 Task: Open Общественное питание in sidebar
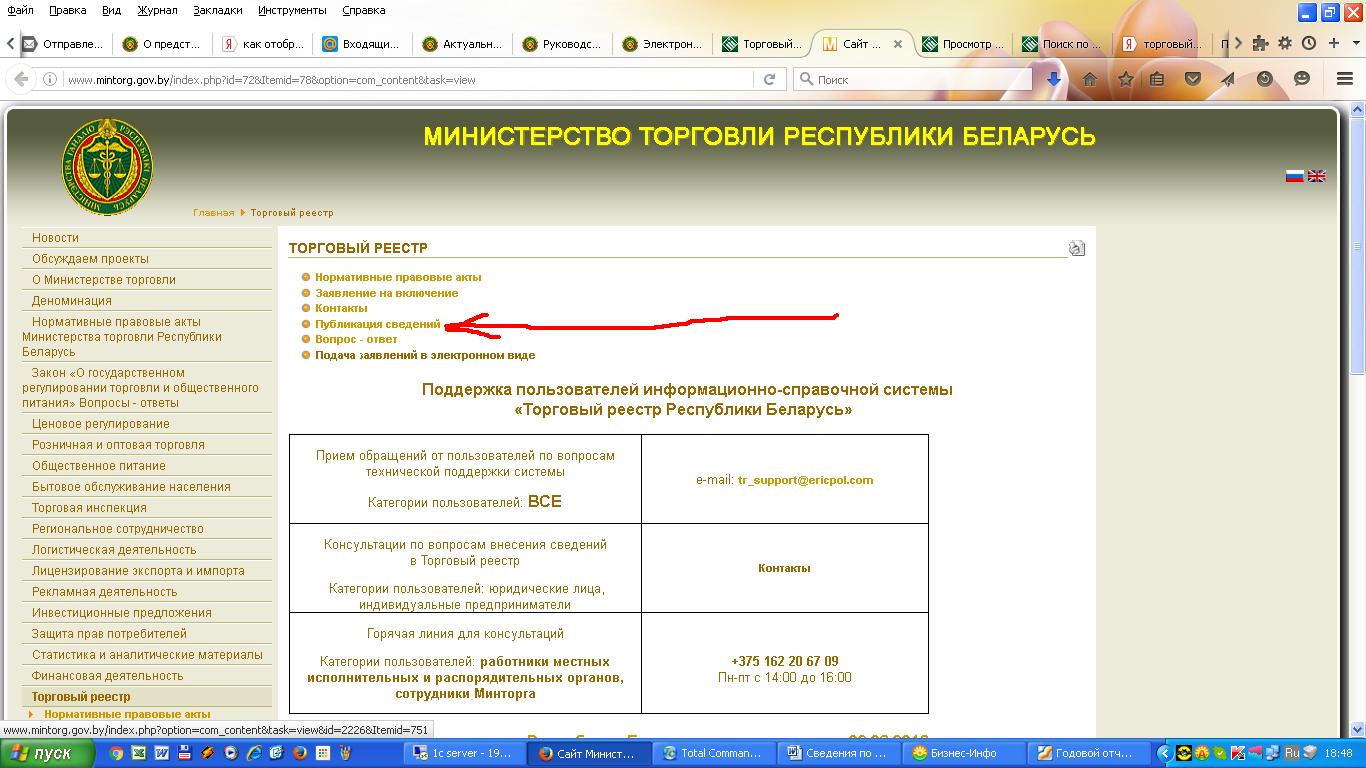pyautogui.click(x=99, y=466)
